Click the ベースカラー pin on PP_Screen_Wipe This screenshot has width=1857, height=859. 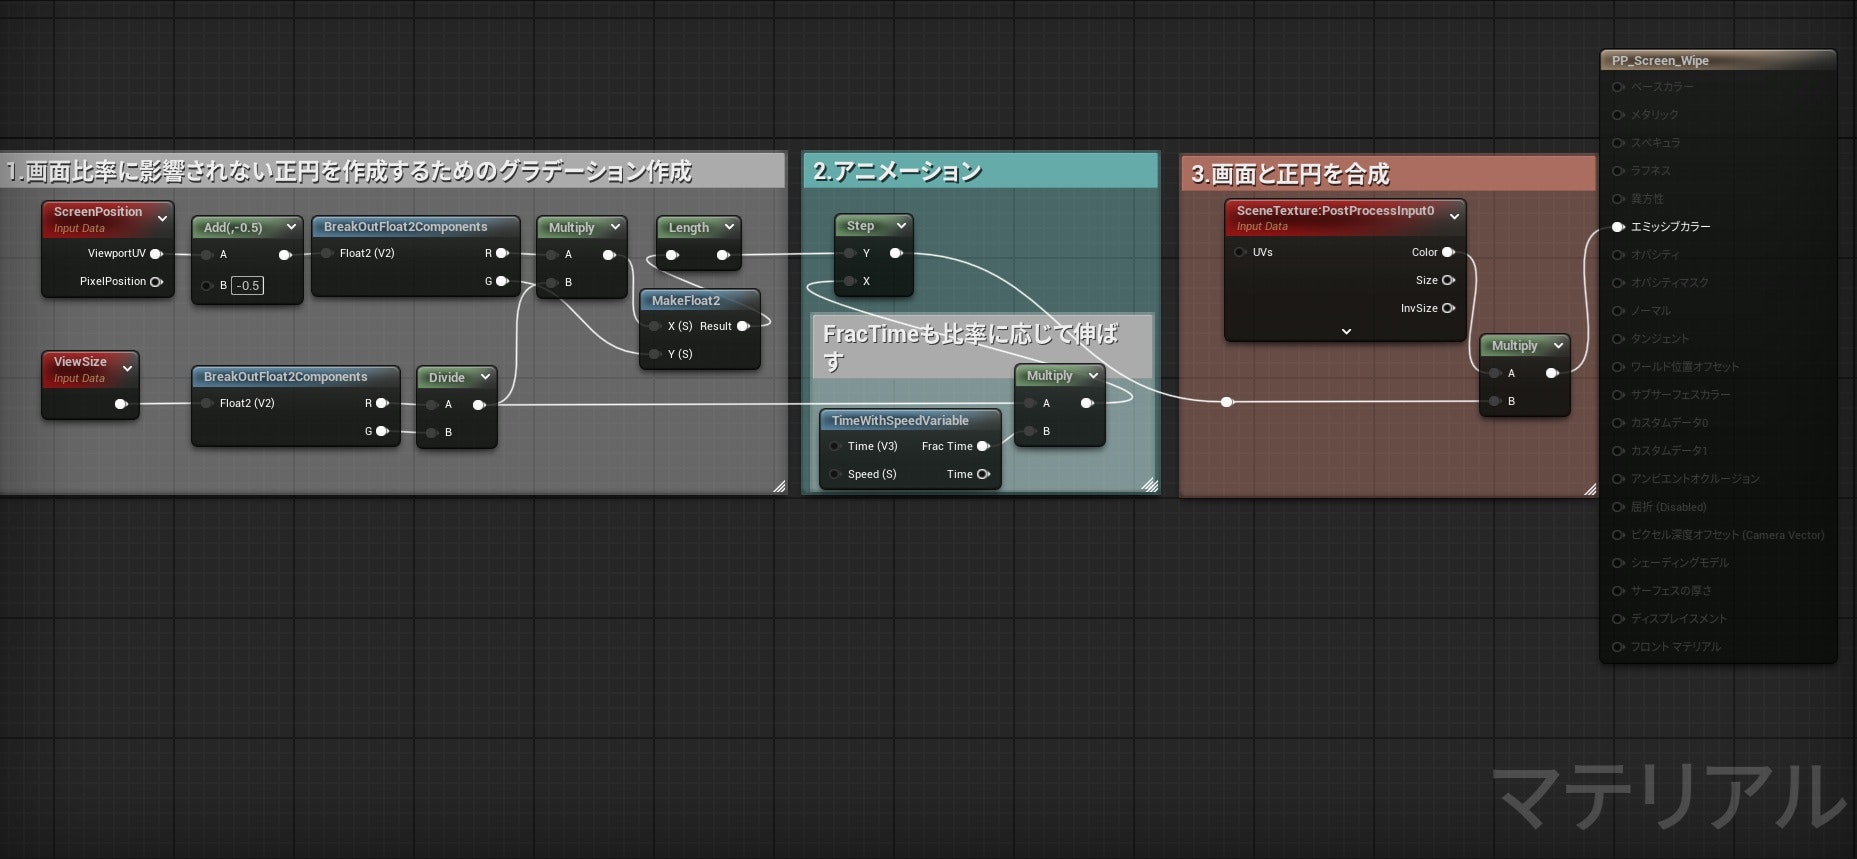pos(1618,87)
